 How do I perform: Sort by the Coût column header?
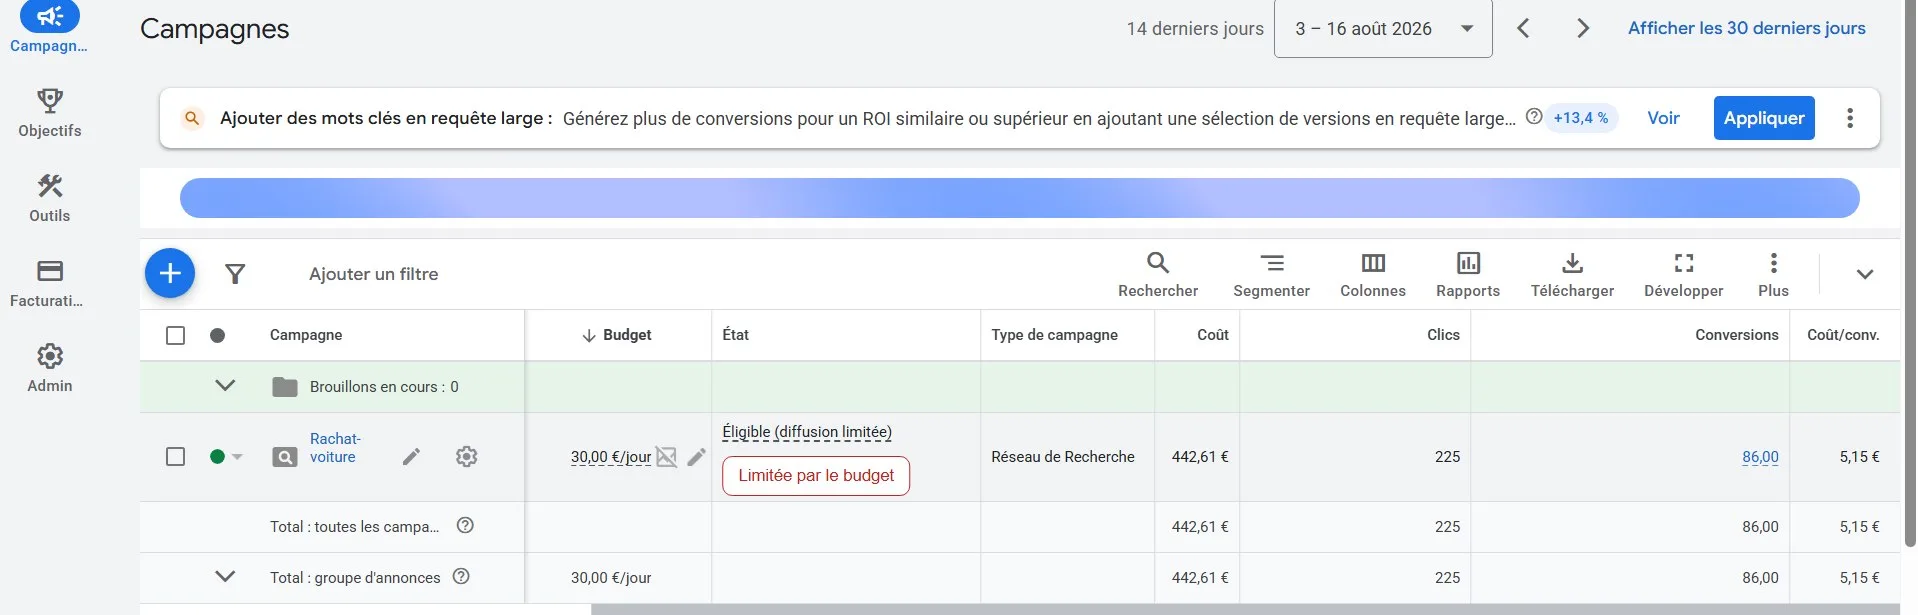pyautogui.click(x=1213, y=335)
